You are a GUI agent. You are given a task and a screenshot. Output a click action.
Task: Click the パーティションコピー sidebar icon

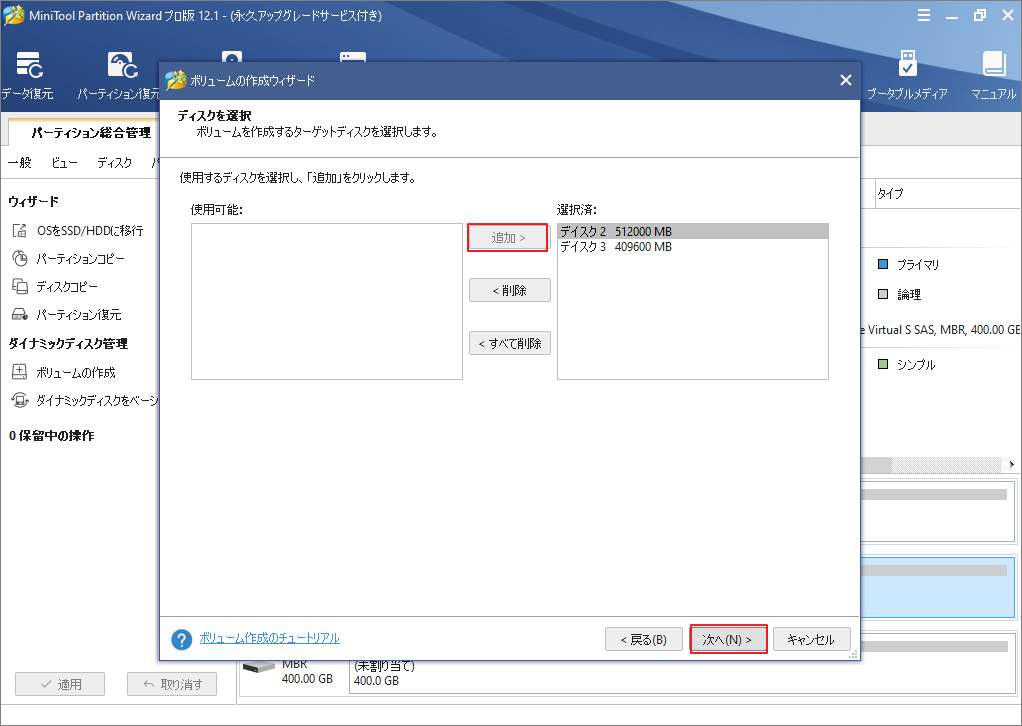click(19, 258)
